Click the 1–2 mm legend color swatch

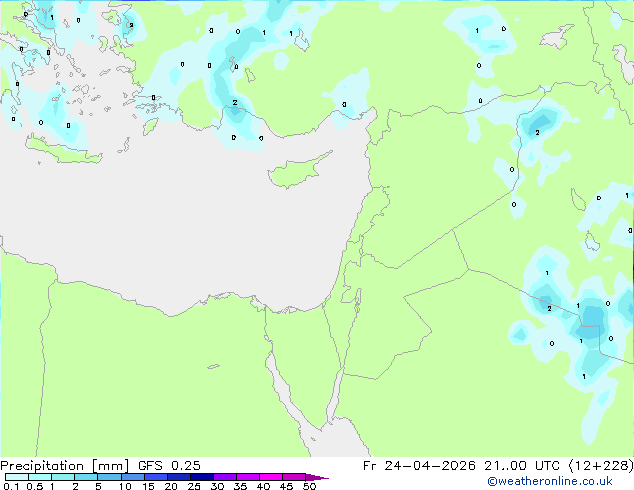point(63,477)
